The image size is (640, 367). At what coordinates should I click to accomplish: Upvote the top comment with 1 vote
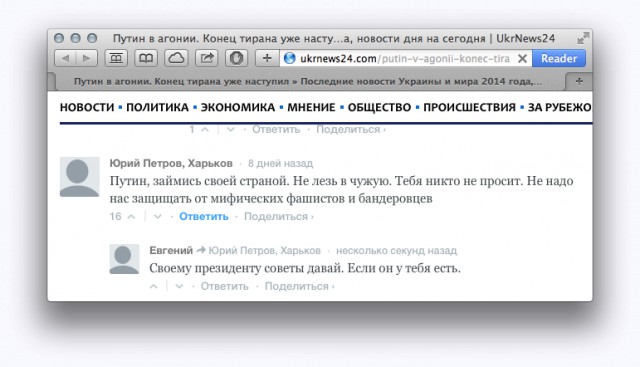[x=205, y=130]
